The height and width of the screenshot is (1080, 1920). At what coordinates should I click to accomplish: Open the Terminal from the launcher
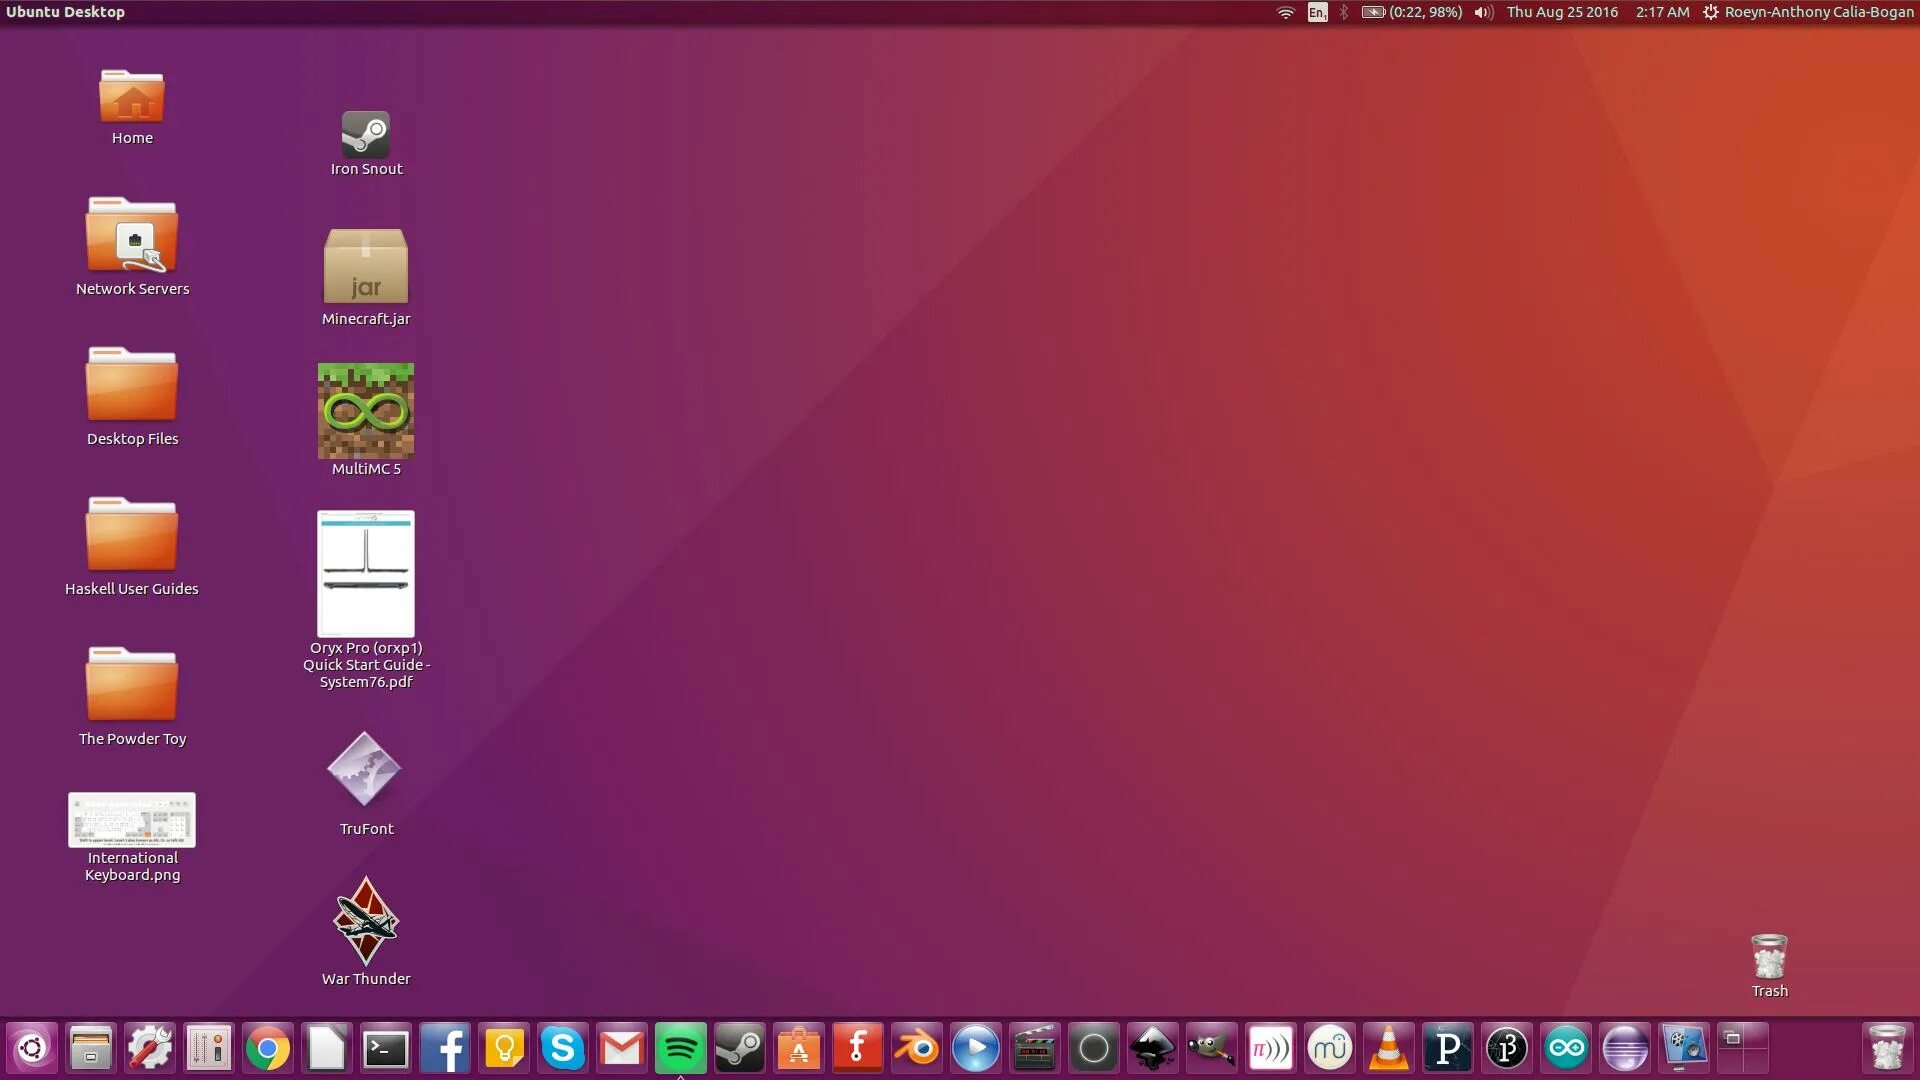point(386,1048)
